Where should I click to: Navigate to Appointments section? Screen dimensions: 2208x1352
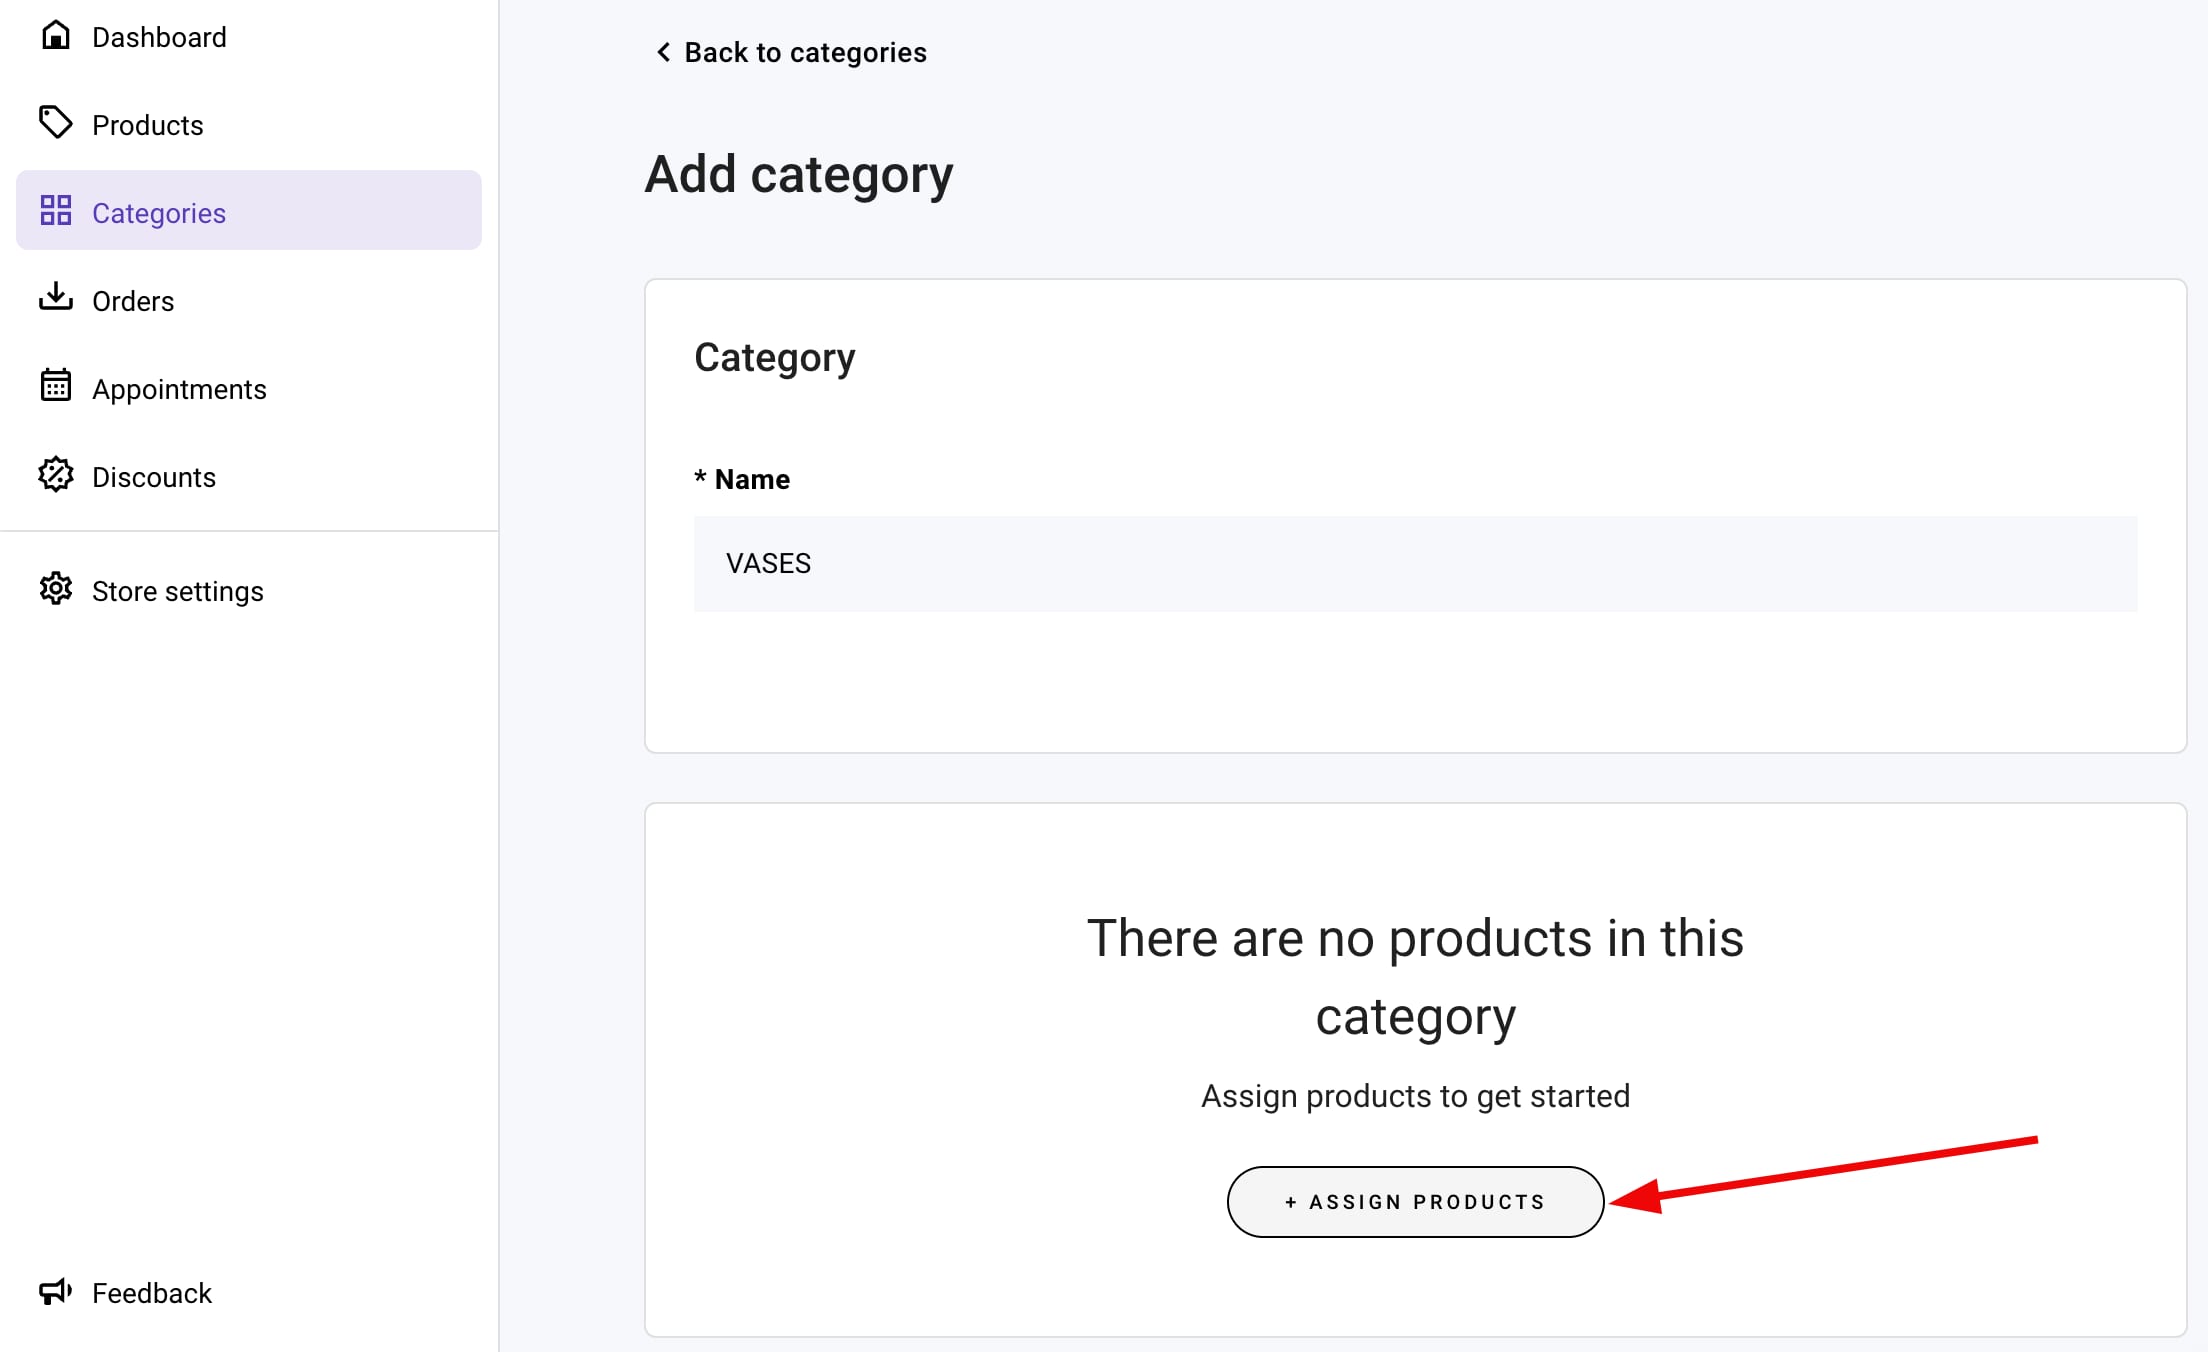(179, 390)
